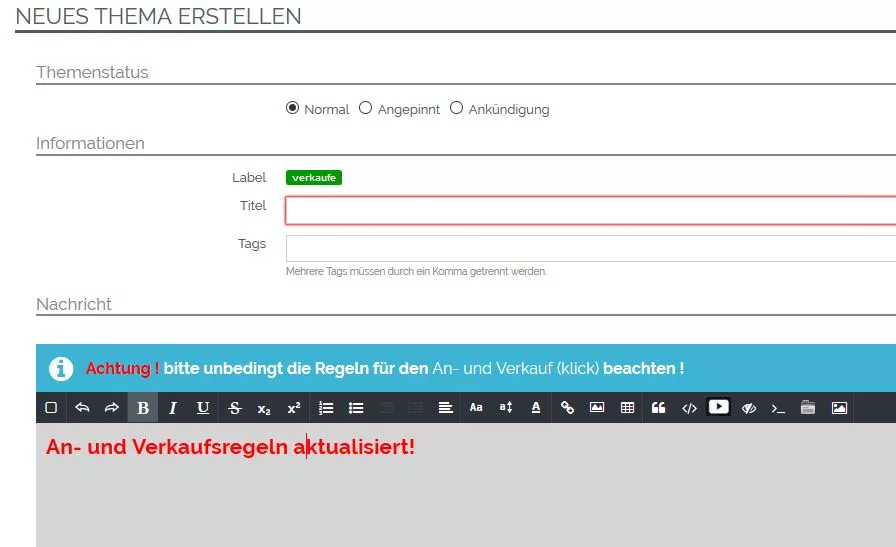The image size is (896, 547).
Task: Insert a bulleted list
Action: tap(356, 408)
